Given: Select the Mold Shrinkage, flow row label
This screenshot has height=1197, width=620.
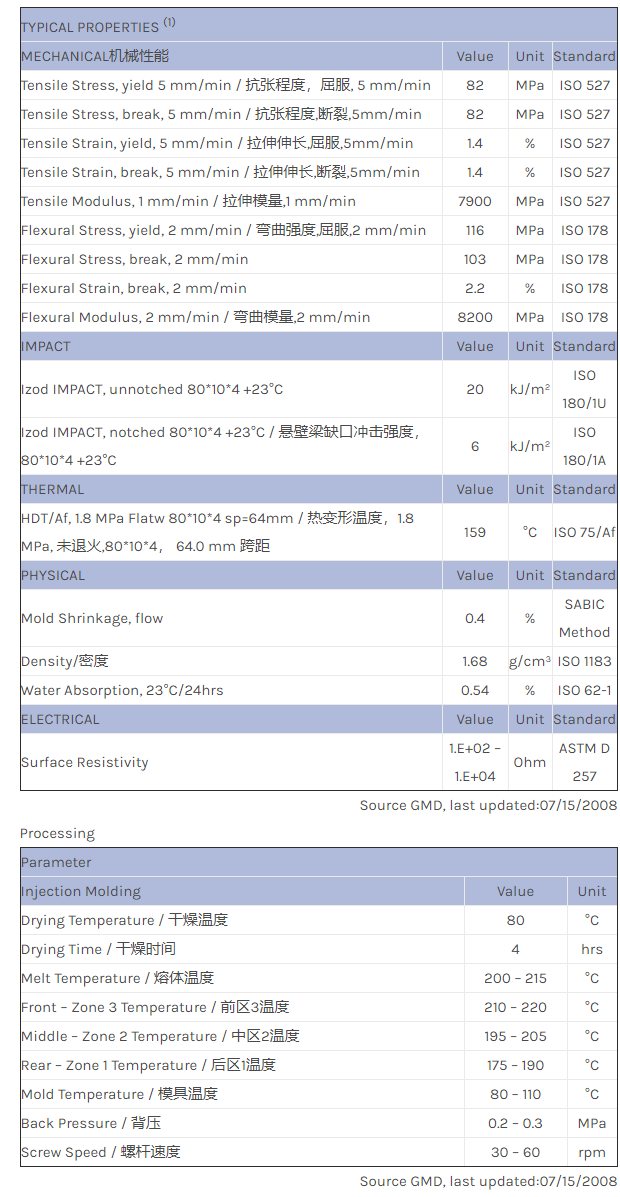Looking at the screenshot, I should (x=92, y=618).
